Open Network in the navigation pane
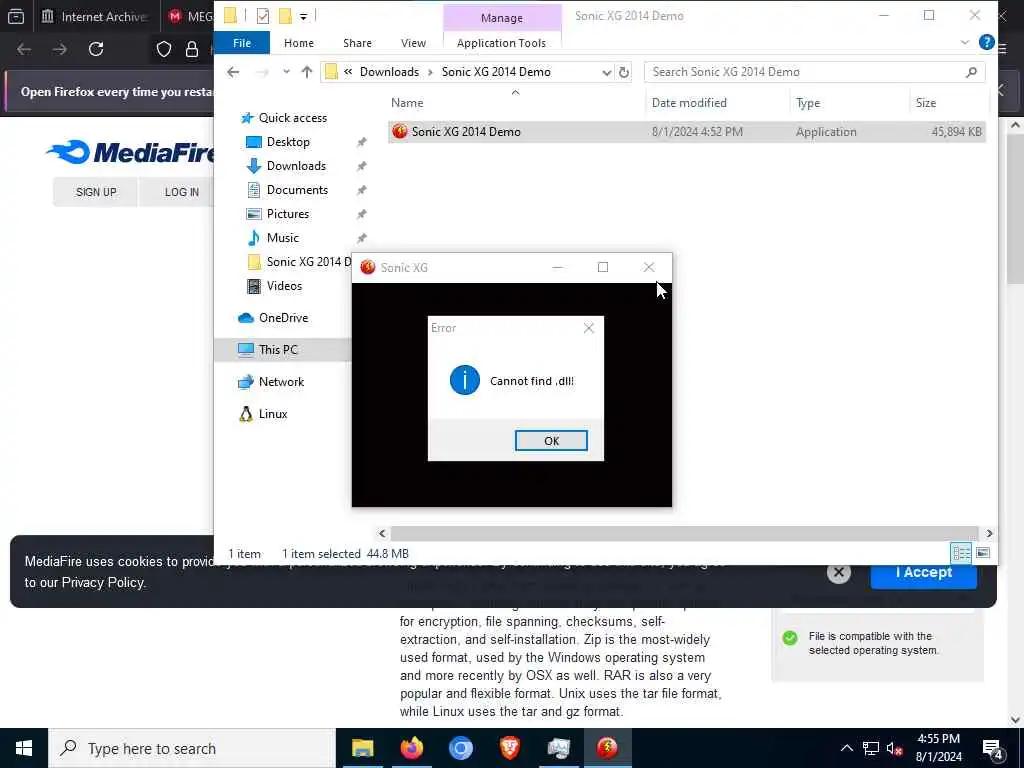 pyautogui.click(x=281, y=381)
